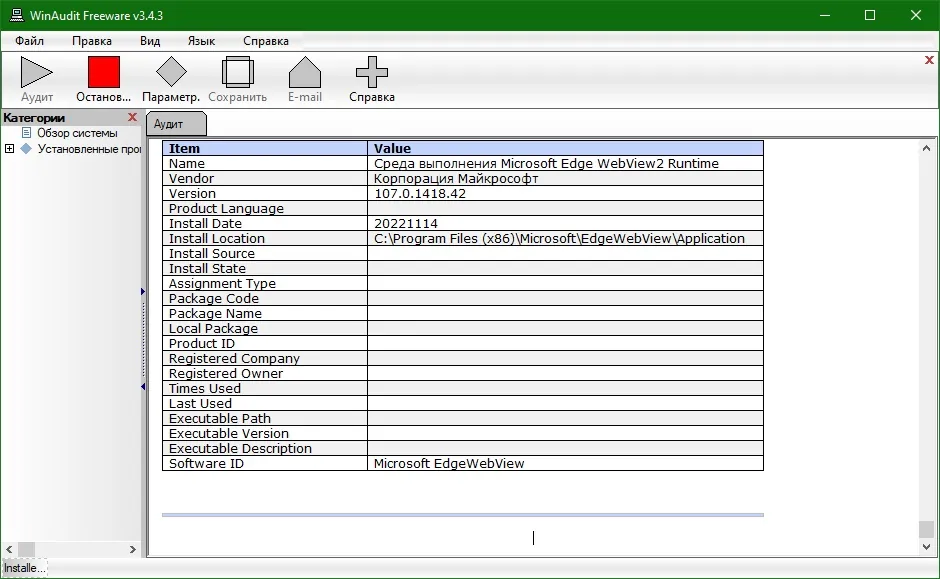The width and height of the screenshot is (940, 579).
Task: Open Параметр. diamond options icon
Action: [x=171, y=72]
